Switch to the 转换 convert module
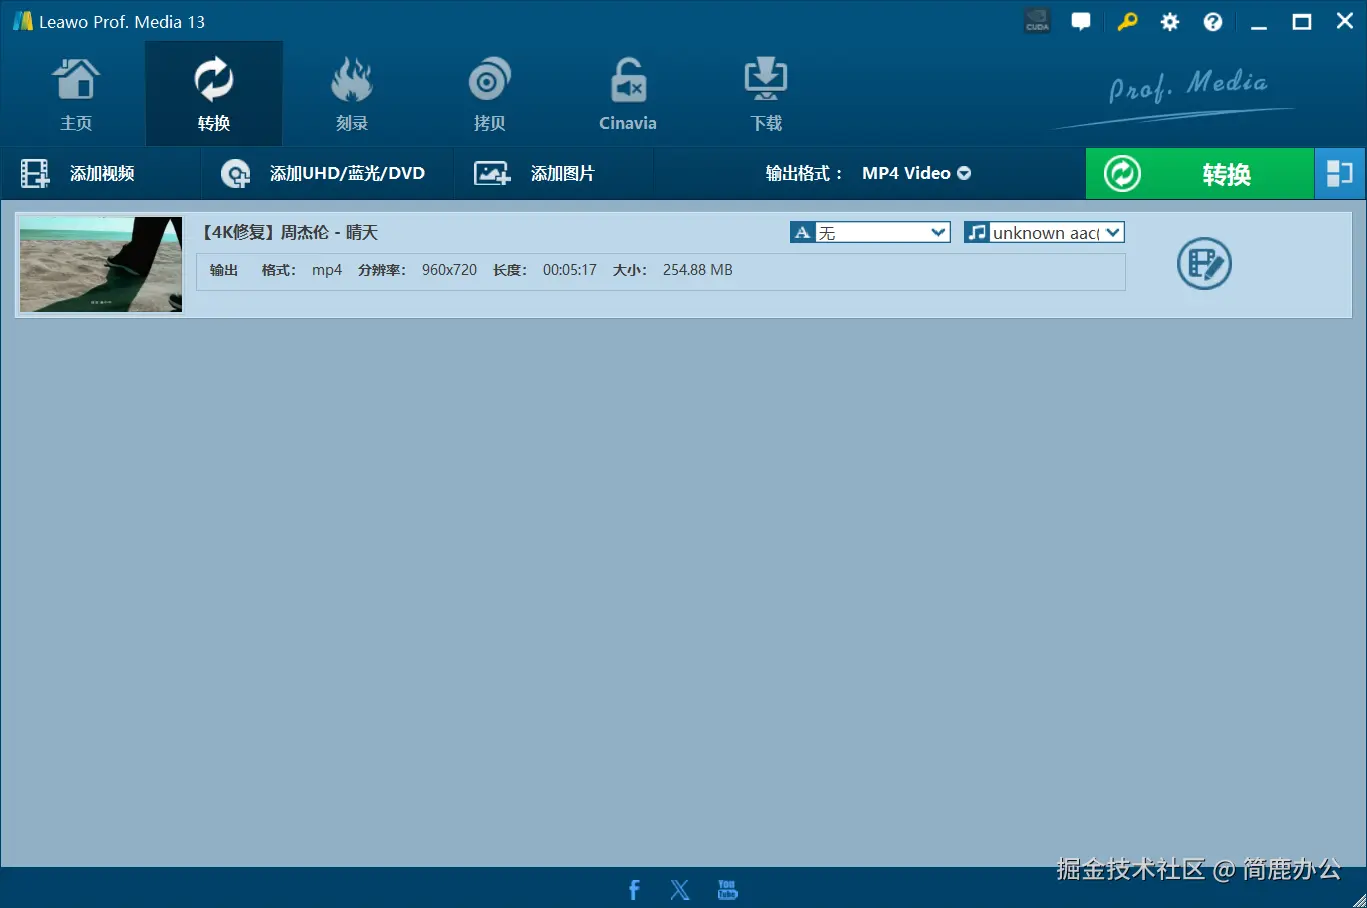Viewport: 1367px width, 908px height. click(214, 95)
